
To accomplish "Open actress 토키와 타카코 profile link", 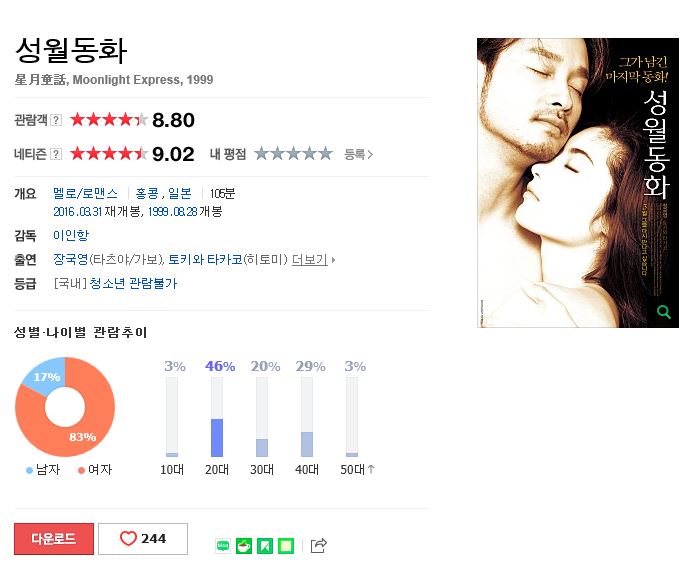I will [206, 259].
